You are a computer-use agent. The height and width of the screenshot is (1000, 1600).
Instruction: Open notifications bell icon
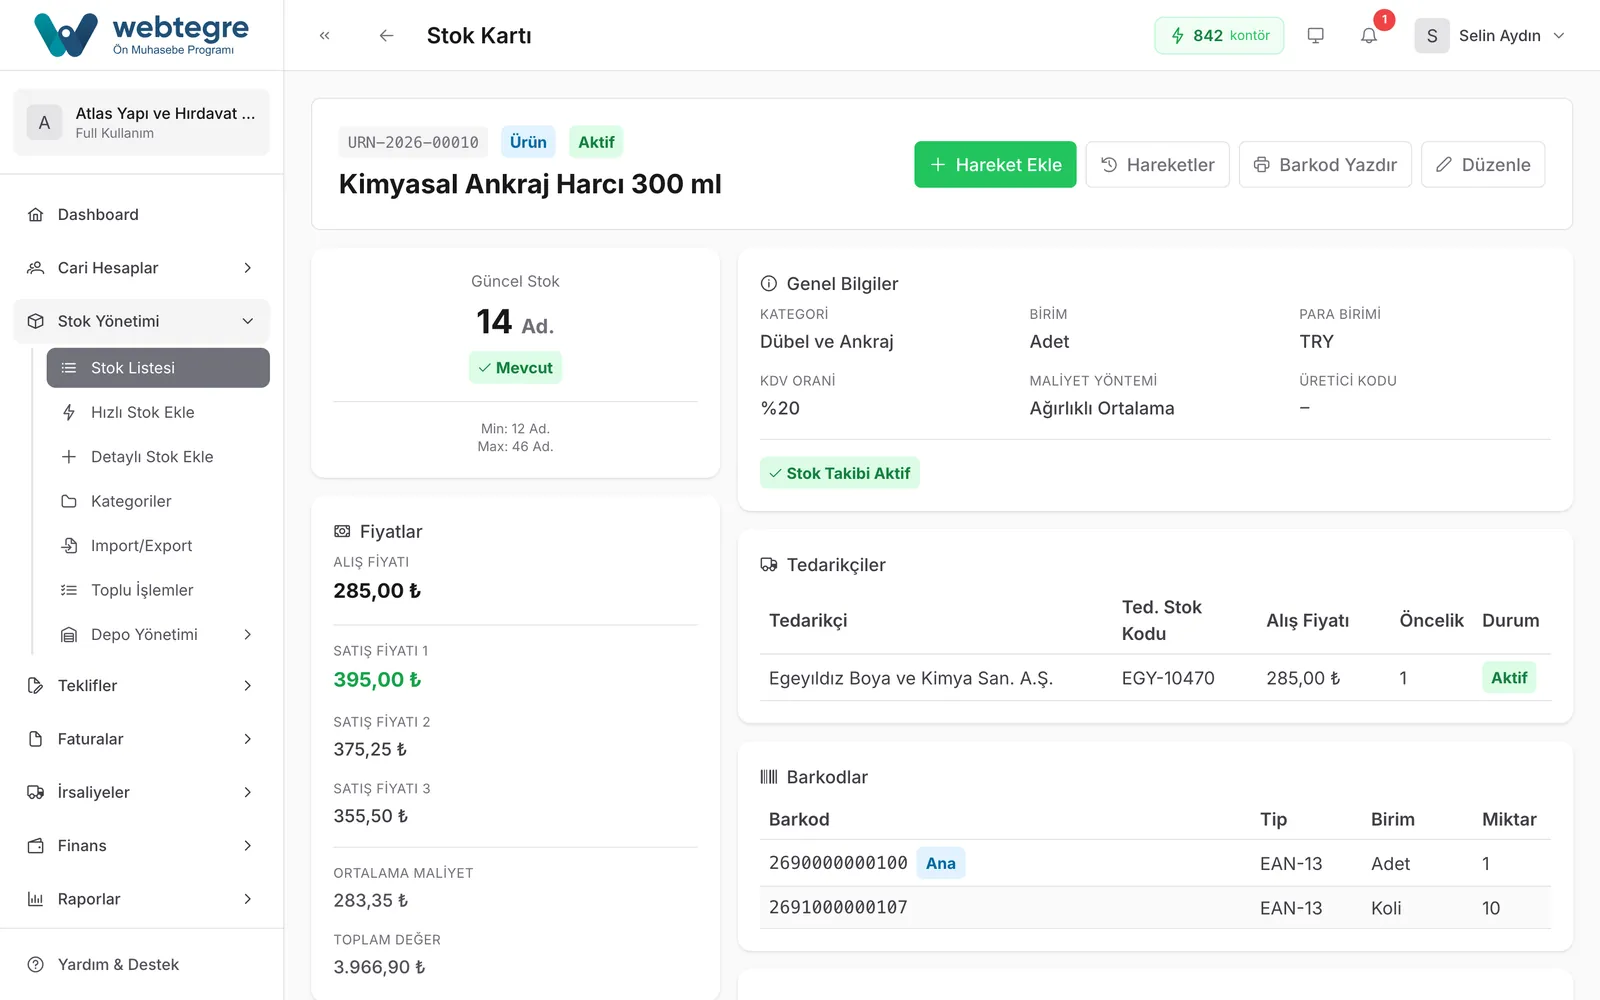tap(1369, 36)
